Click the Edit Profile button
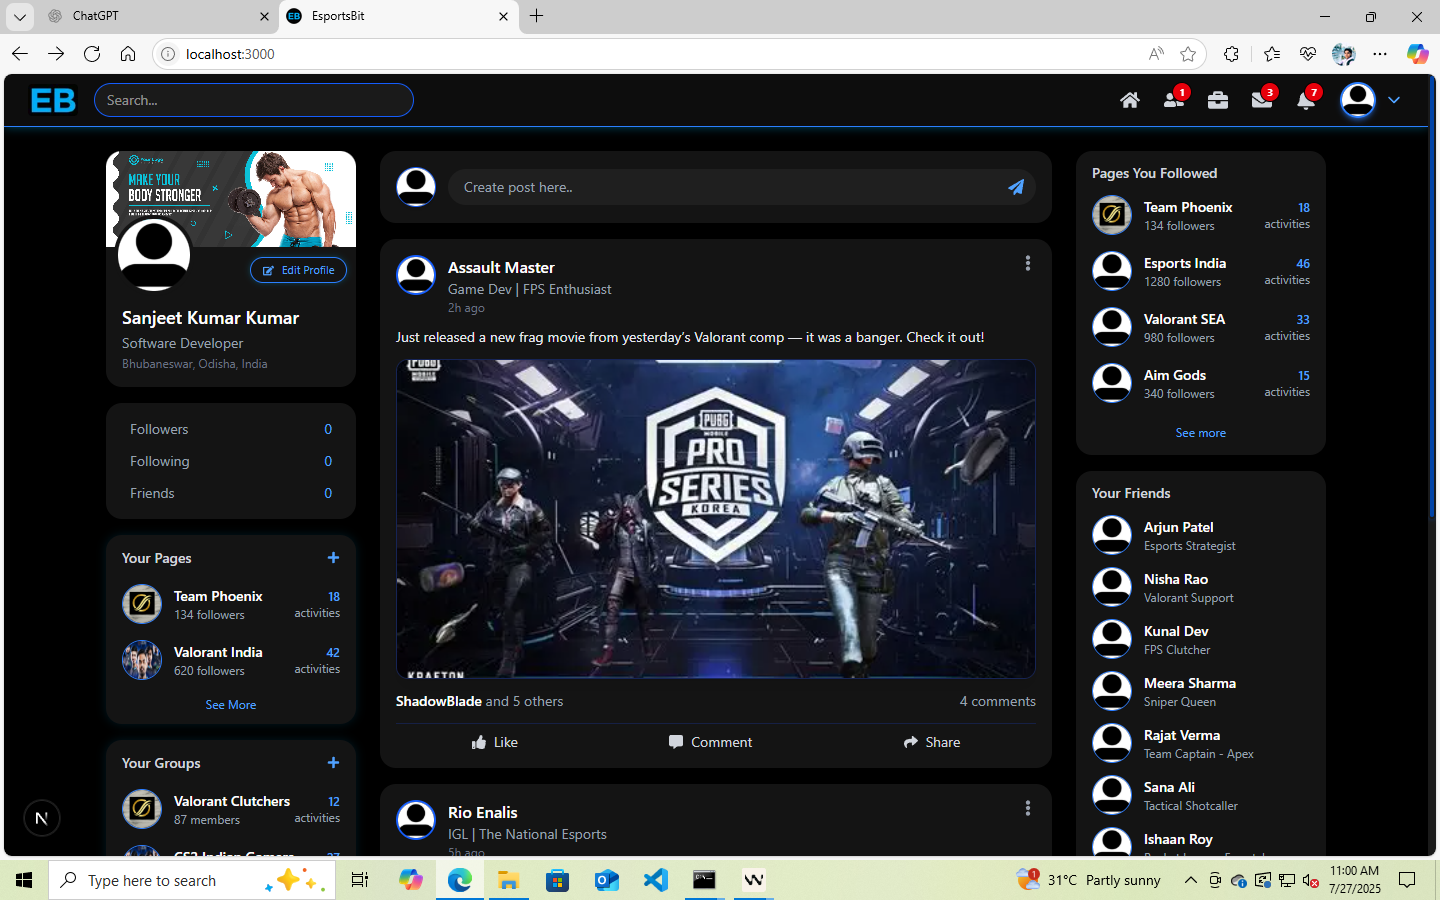Screen dimensions: 1440x900 298,270
